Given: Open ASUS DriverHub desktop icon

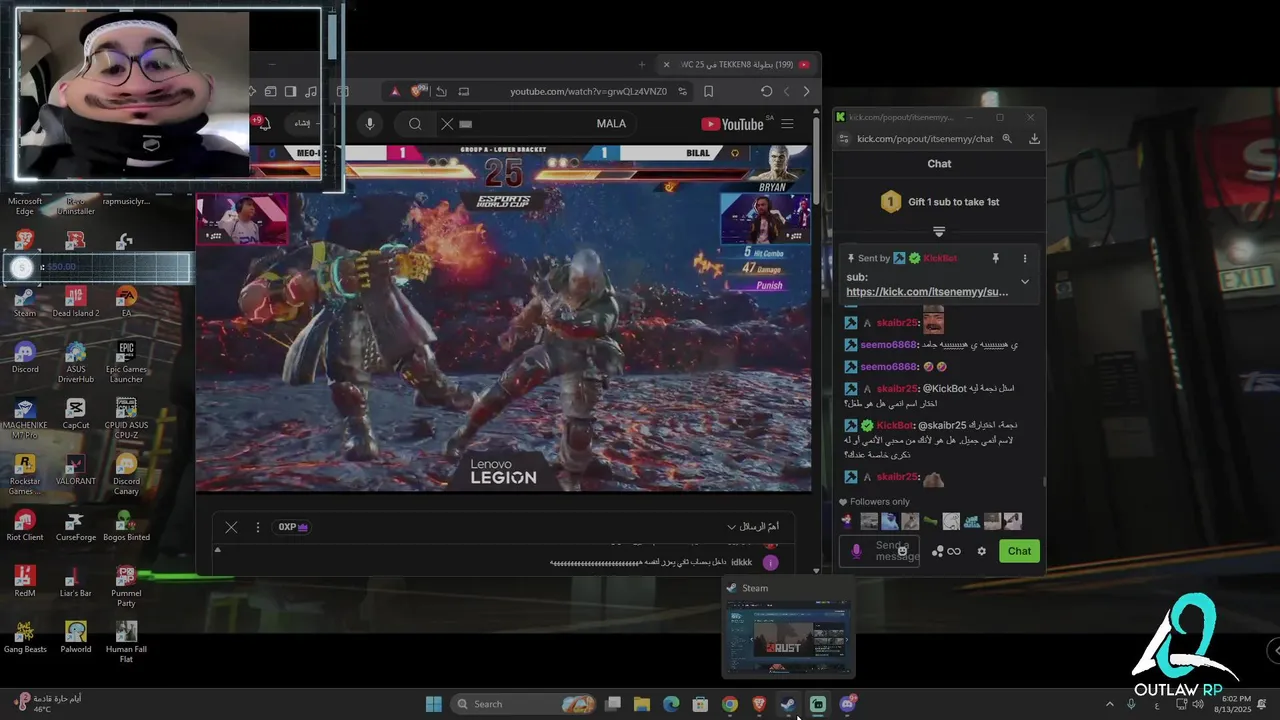Looking at the screenshot, I should 76,362.
